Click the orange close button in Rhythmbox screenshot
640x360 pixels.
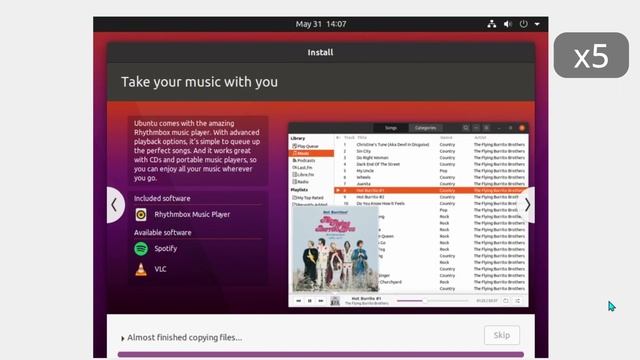pyautogui.click(x=522, y=128)
